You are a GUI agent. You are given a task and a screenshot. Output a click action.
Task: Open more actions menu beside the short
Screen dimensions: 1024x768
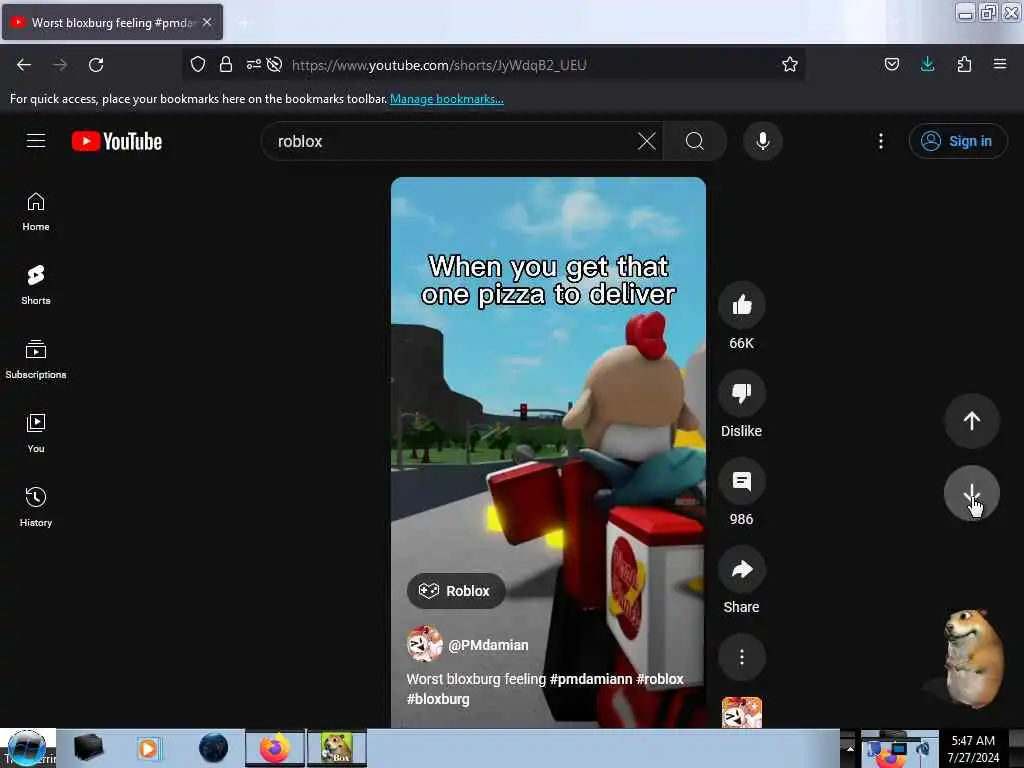click(741, 657)
